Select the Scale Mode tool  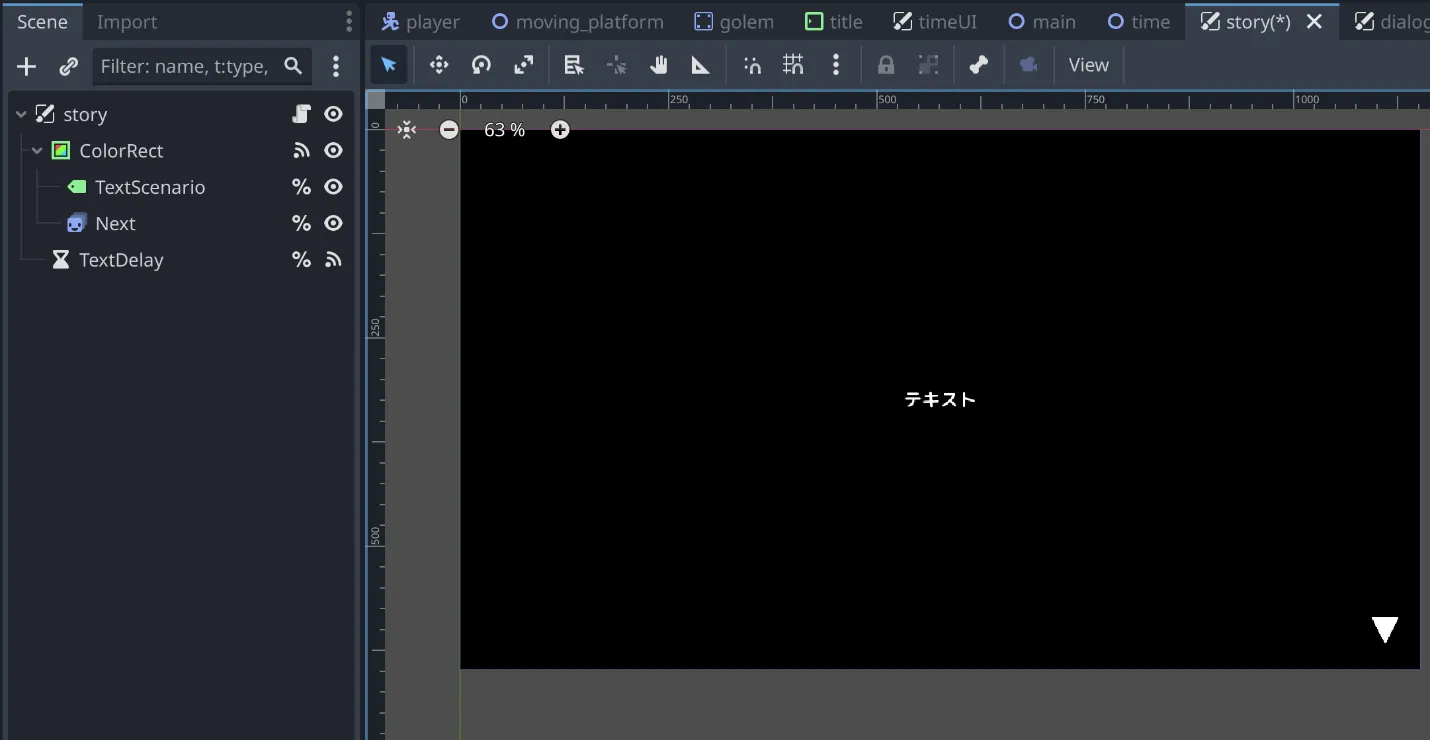point(524,65)
